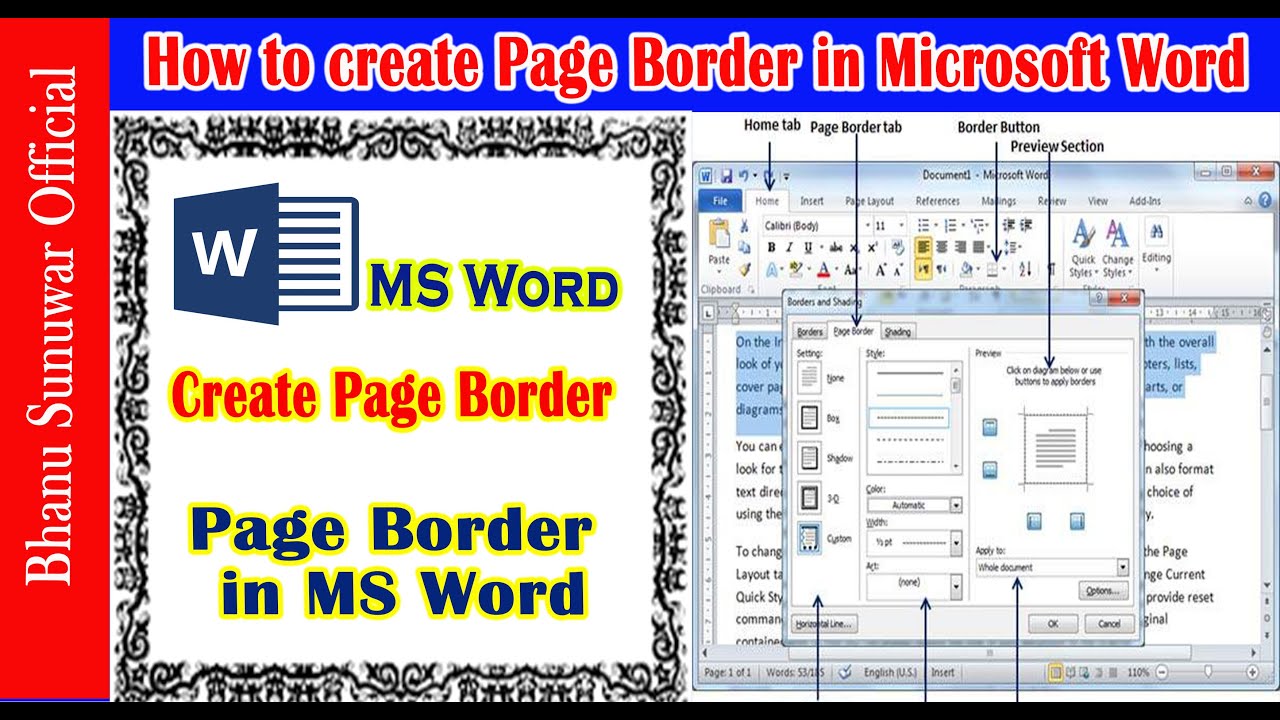1280x720 pixels.
Task: Adjust the zoom slider handle in status bar
Action: pyautogui.click(x=1208, y=673)
